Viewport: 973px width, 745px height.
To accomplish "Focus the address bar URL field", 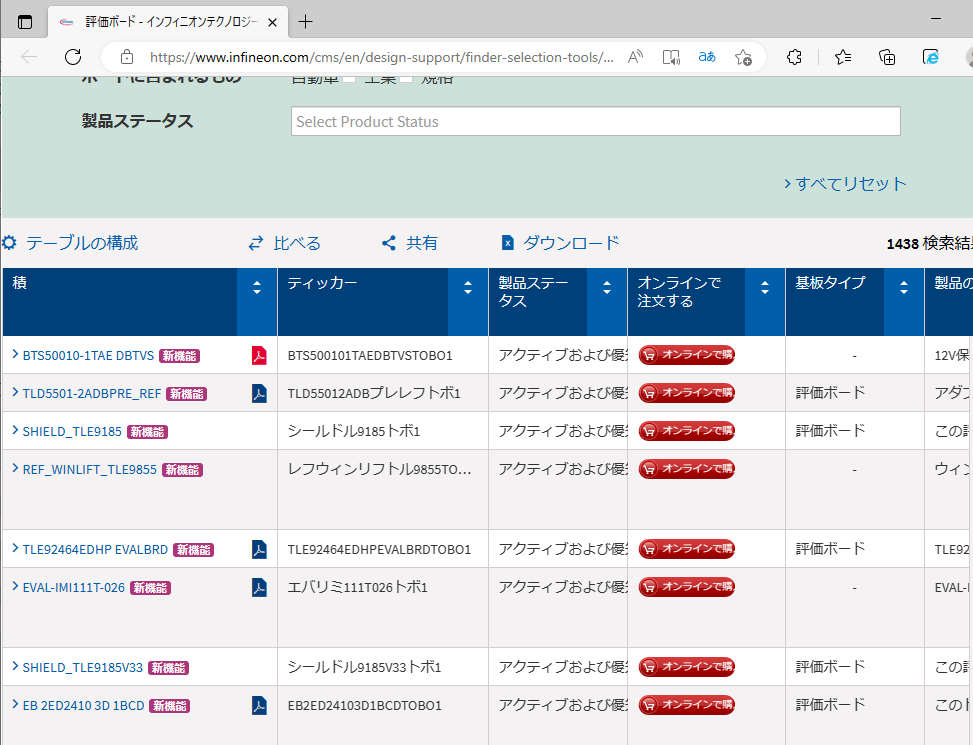I will click(x=382, y=57).
